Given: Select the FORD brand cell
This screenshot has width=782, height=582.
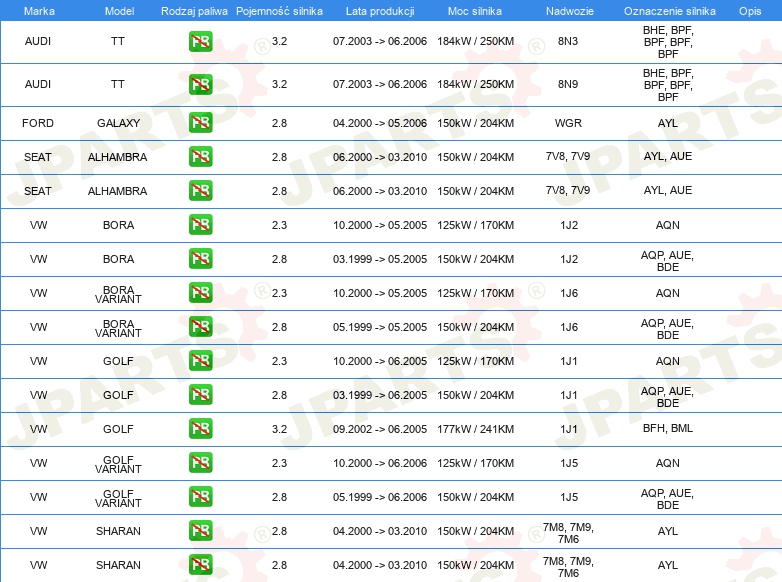Looking at the screenshot, I should point(38,123).
